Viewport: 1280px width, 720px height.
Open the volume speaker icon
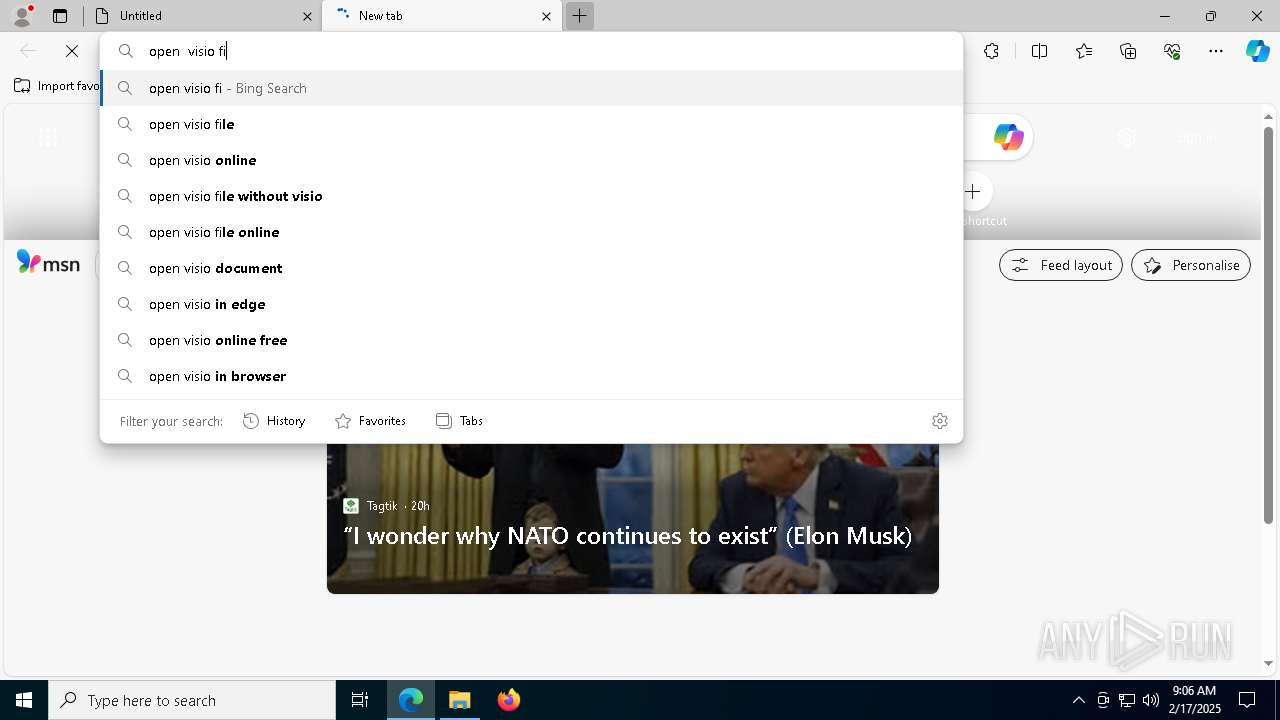coord(1150,700)
